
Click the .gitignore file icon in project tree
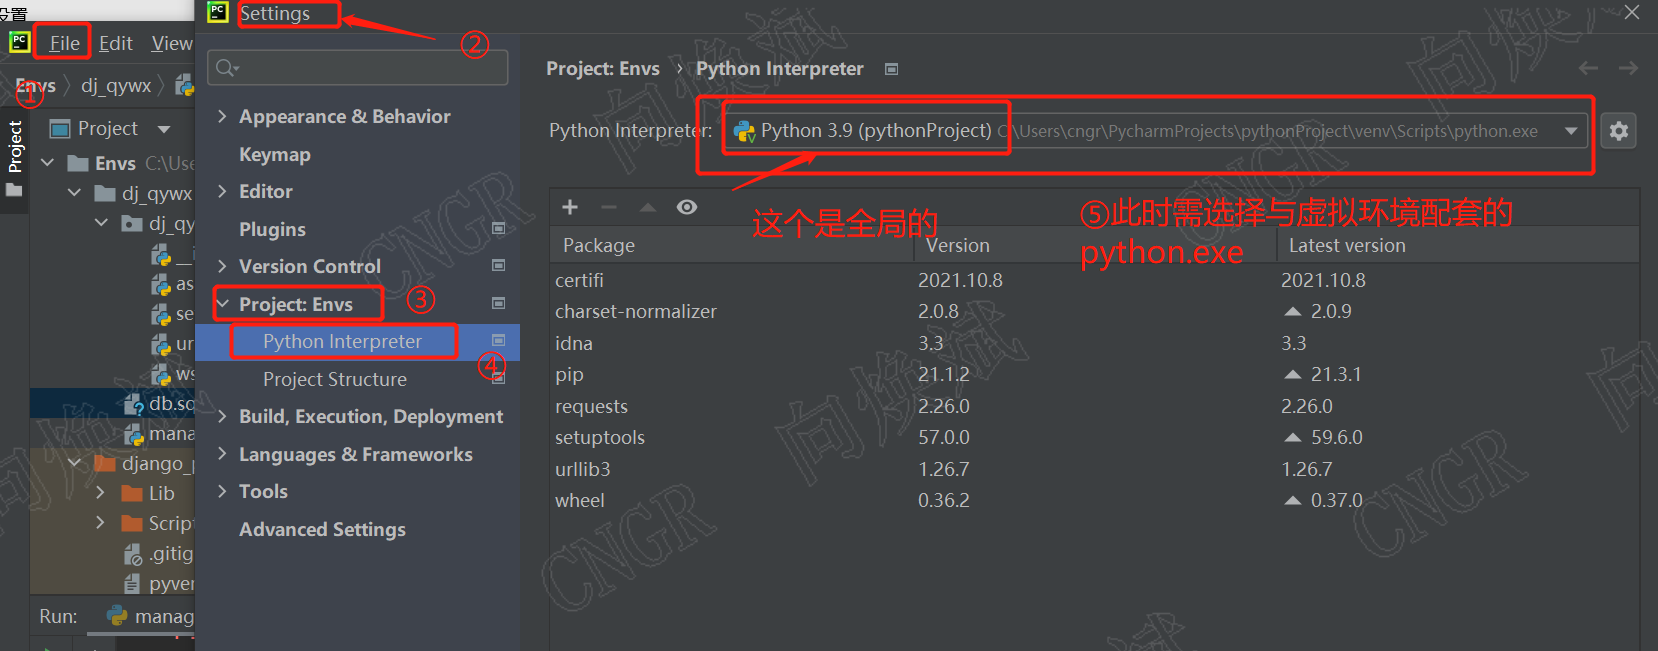pos(133,554)
